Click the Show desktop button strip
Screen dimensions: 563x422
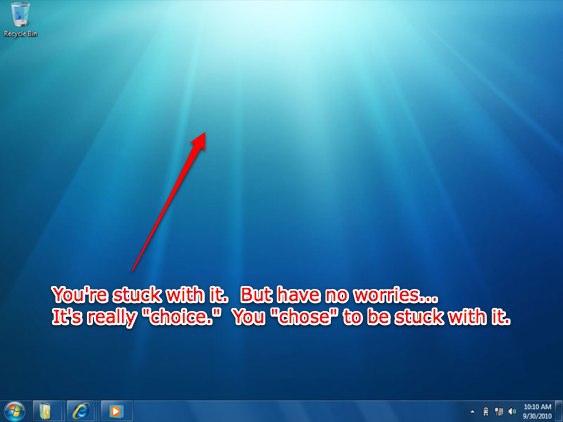tap(559, 411)
